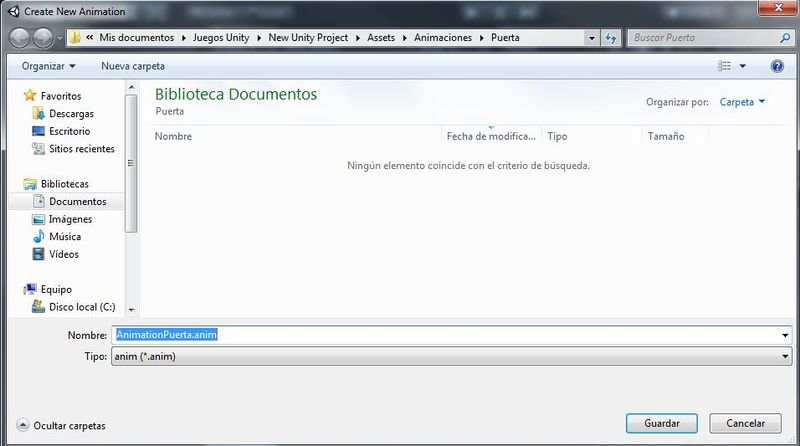Select Assets breadcrumb segment
The width and height of the screenshot is (800, 446).
[x=381, y=38]
